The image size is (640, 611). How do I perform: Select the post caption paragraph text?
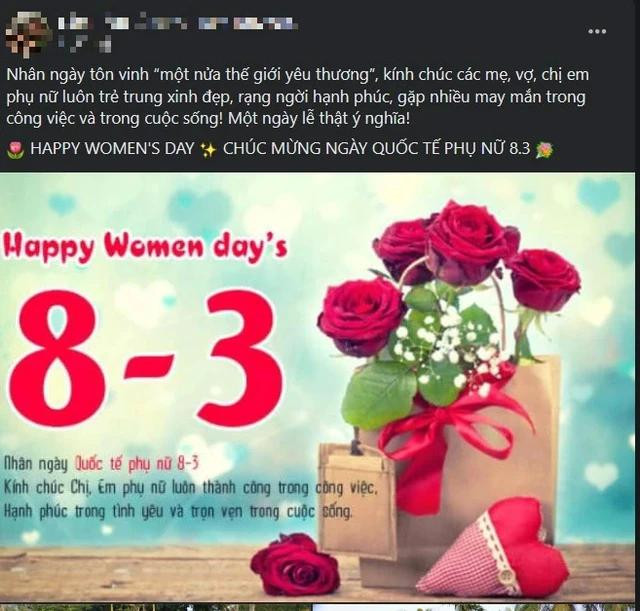pos(297,97)
